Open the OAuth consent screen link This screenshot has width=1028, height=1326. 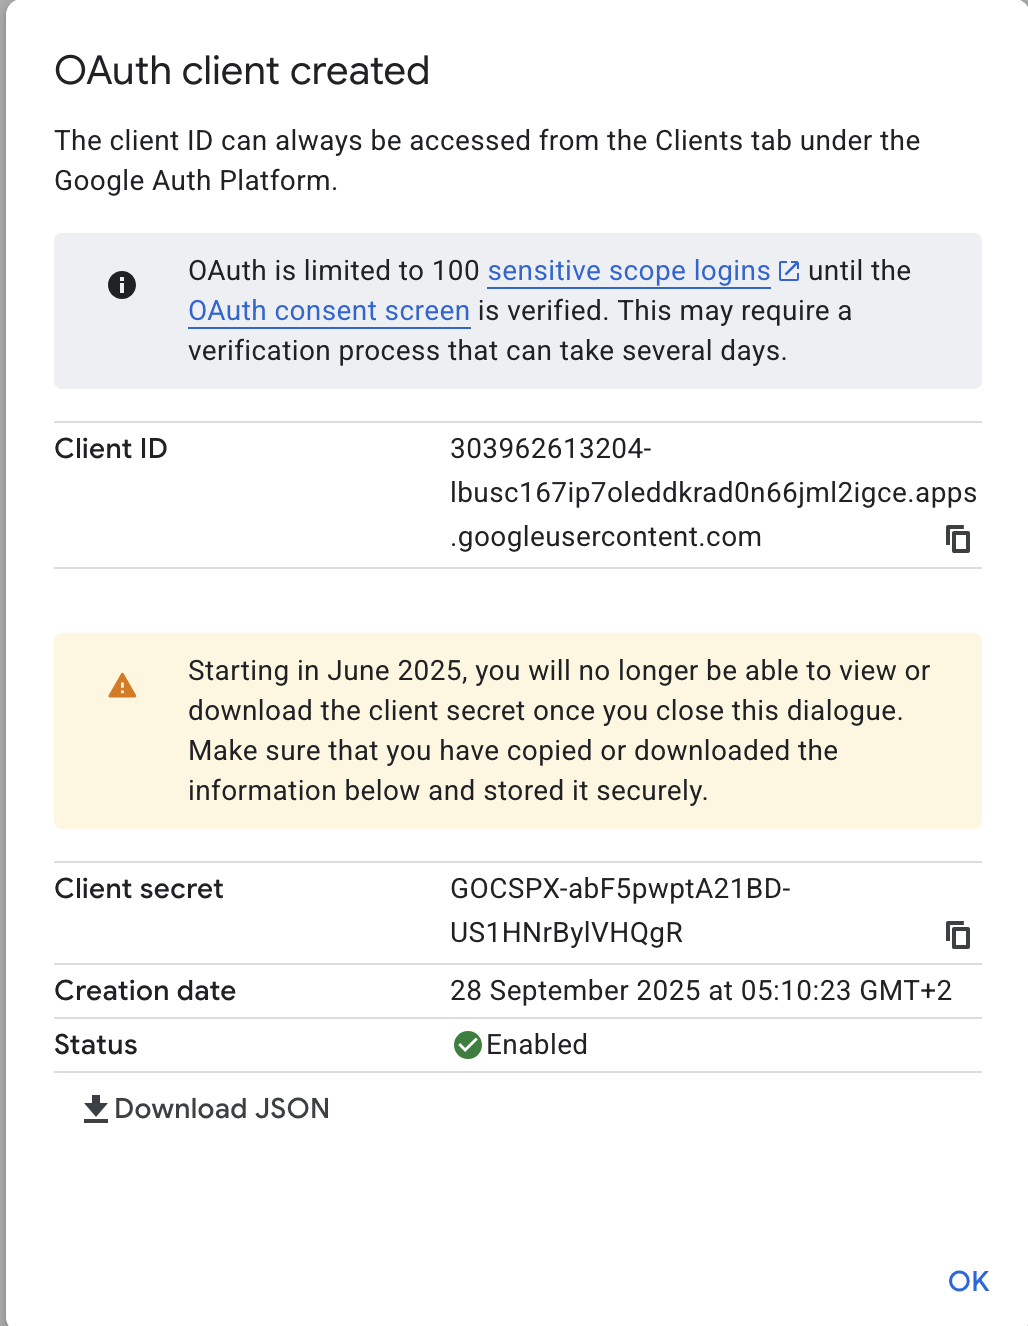click(329, 311)
